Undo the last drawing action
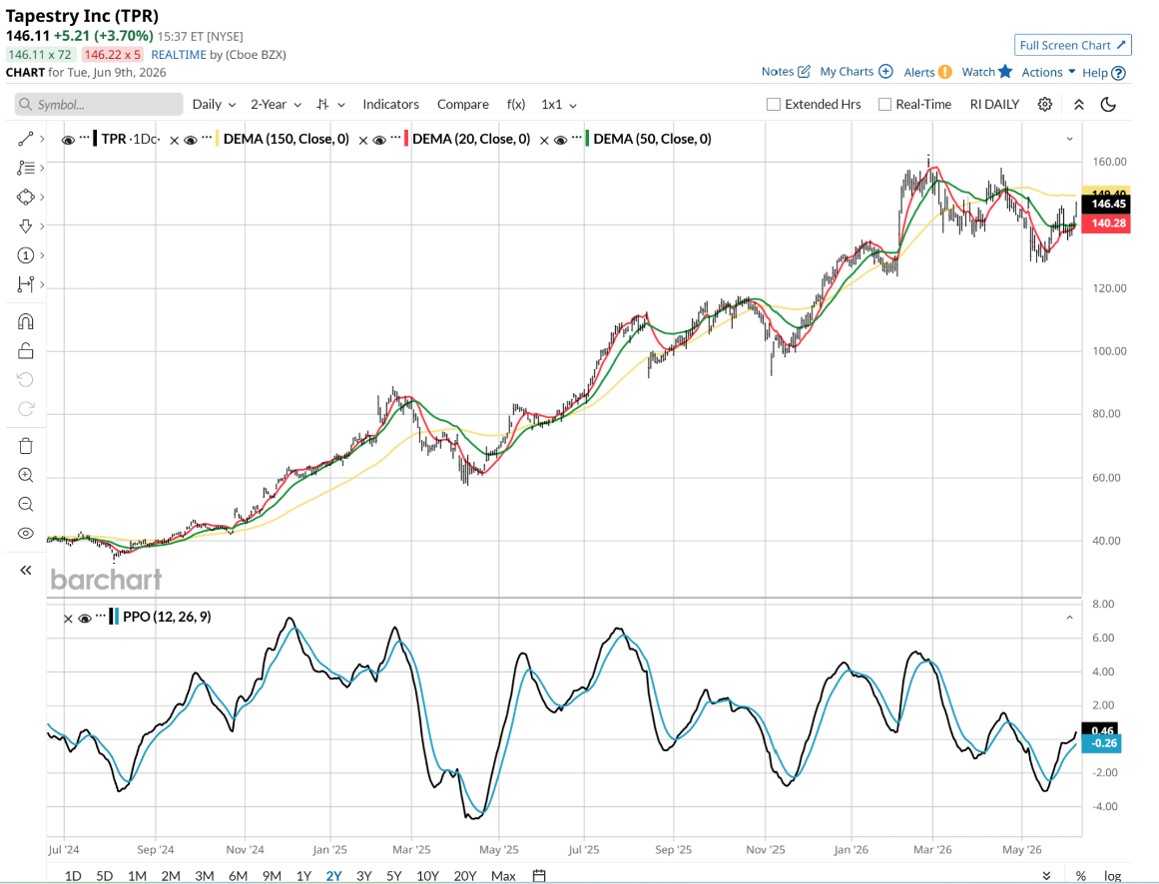The height and width of the screenshot is (884, 1159). pyautogui.click(x=25, y=379)
